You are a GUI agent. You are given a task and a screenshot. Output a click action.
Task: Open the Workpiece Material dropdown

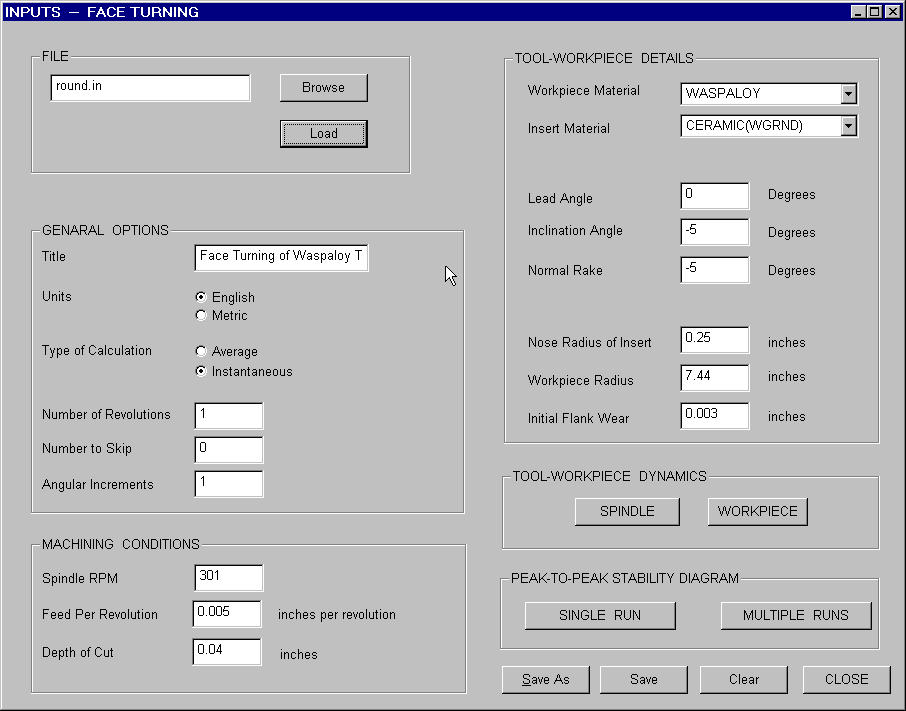pos(848,94)
